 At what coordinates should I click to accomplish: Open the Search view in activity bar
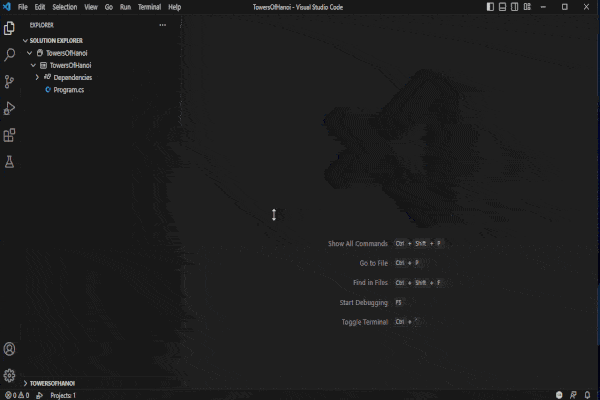pyautogui.click(x=10, y=55)
